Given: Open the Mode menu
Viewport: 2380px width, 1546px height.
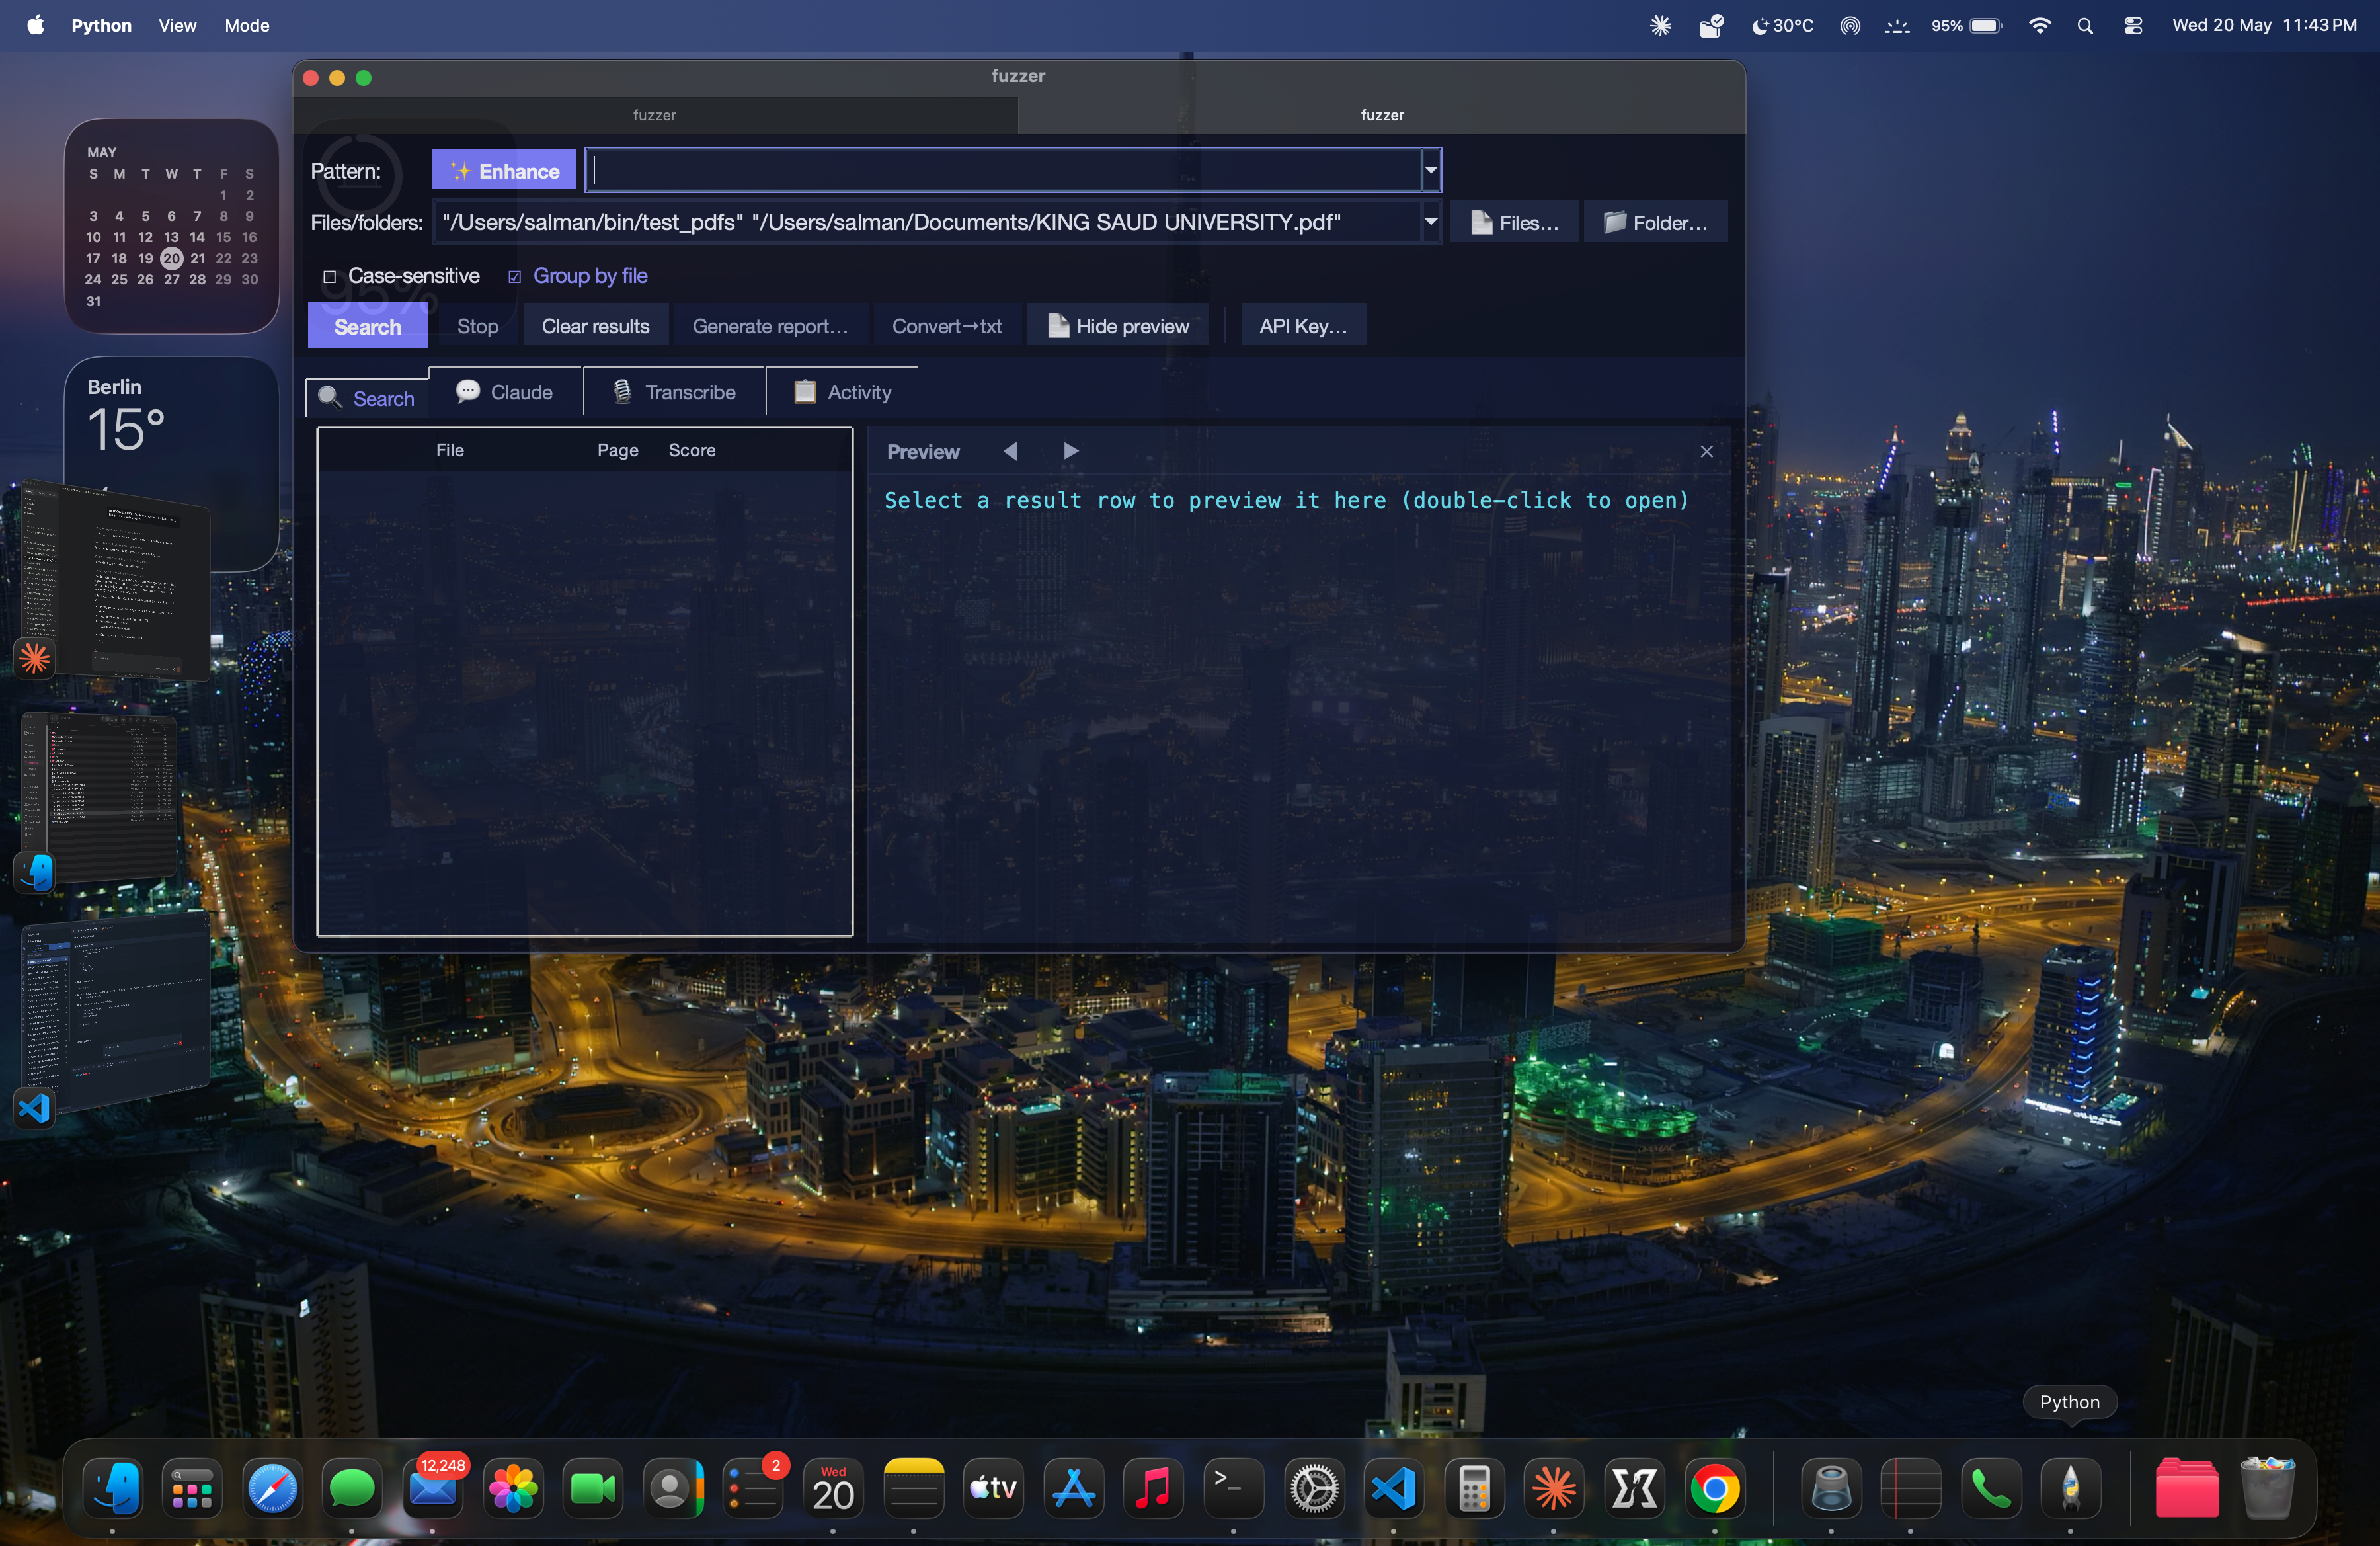Looking at the screenshot, I should pos(247,25).
